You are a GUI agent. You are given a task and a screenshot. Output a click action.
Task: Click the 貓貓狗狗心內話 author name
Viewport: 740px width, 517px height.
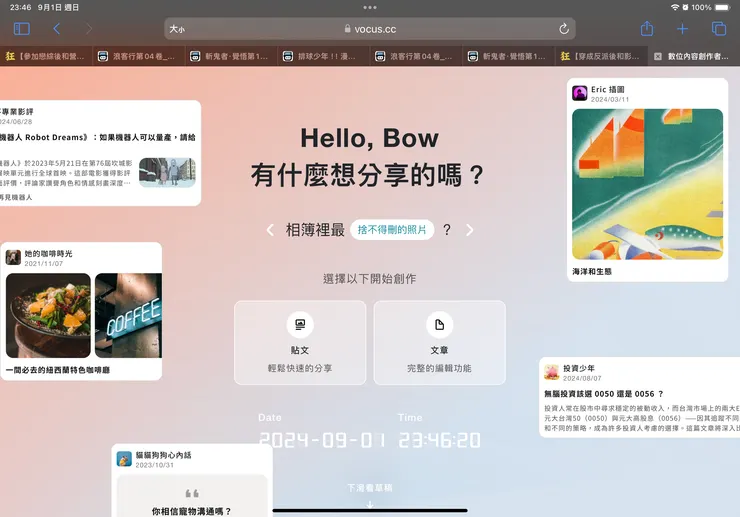163,455
